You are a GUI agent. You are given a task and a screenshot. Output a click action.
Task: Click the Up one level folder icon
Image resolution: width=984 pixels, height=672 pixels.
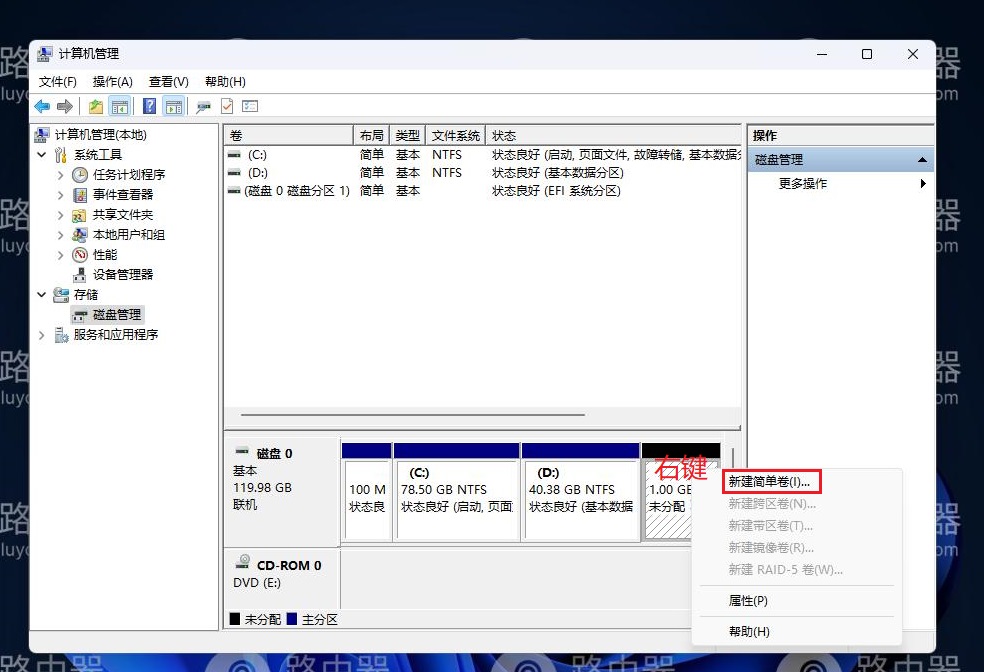[95, 107]
